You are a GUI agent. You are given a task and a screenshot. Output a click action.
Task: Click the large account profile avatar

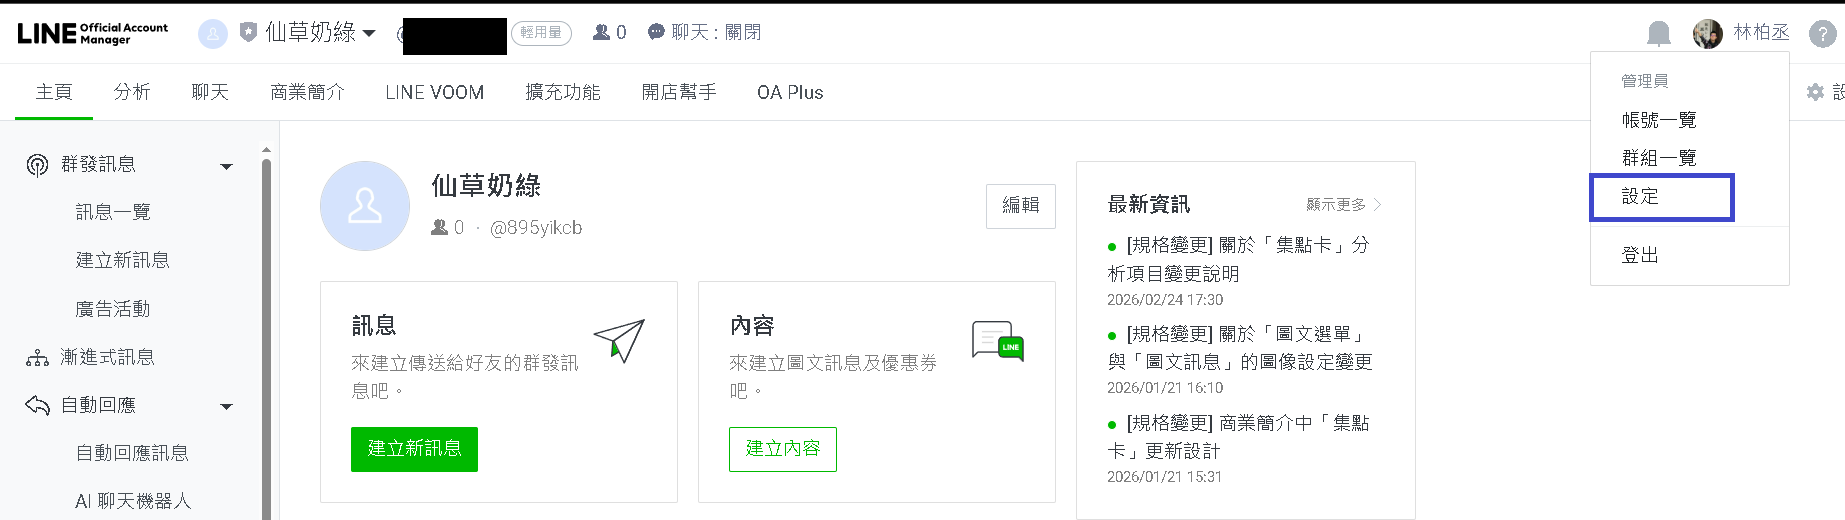pos(365,206)
